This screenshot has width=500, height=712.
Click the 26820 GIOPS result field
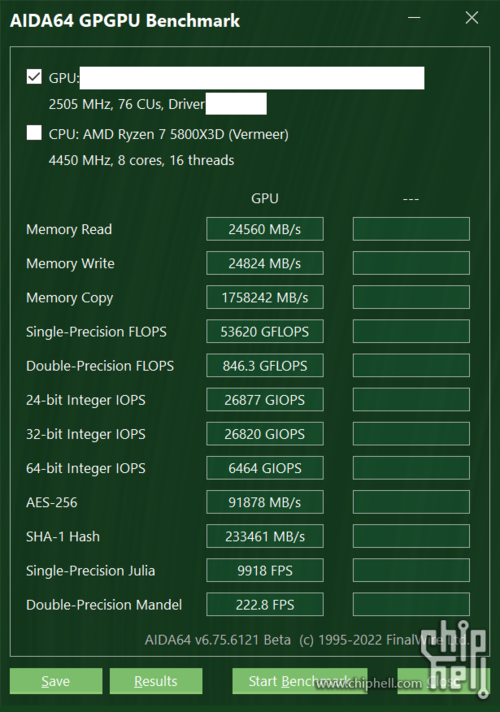point(265,434)
